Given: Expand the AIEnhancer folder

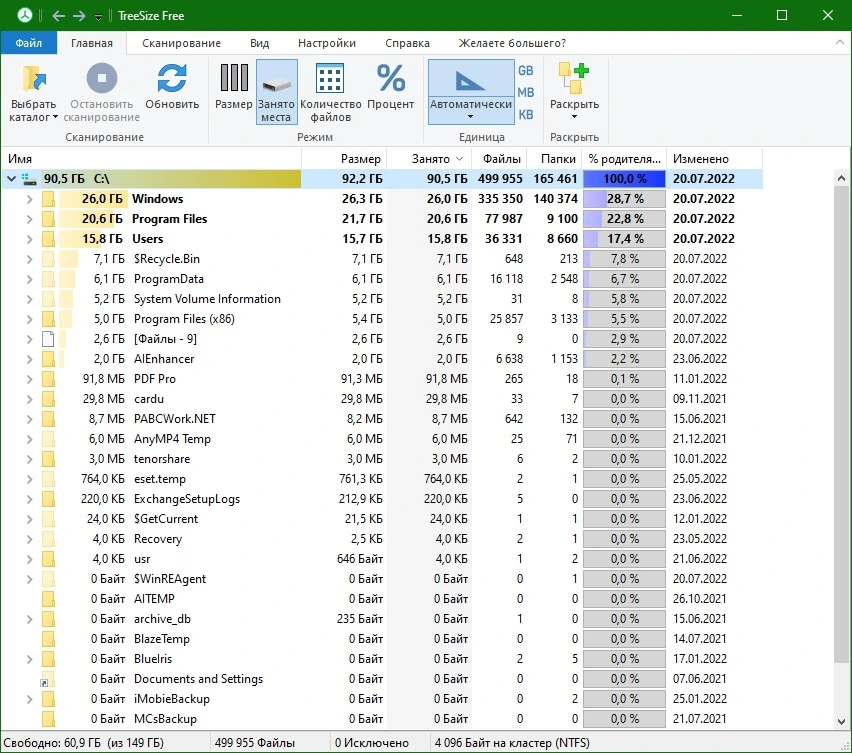Looking at the screenshot, I should (x=29, y=359).
